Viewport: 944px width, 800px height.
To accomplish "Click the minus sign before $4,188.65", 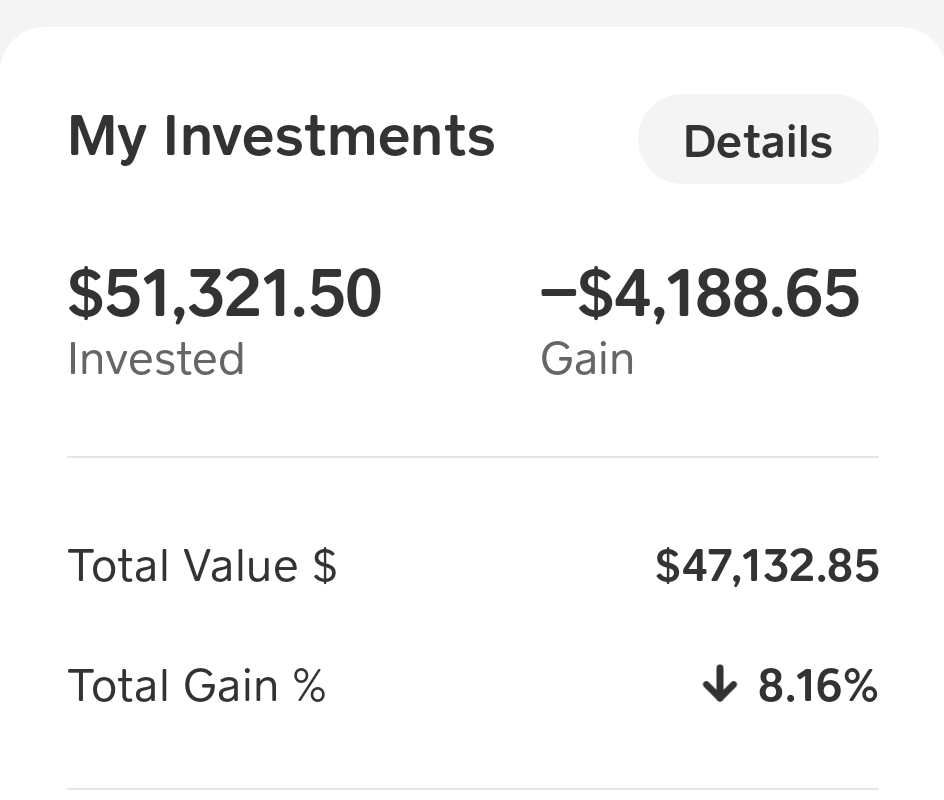I will pos(558,294).
